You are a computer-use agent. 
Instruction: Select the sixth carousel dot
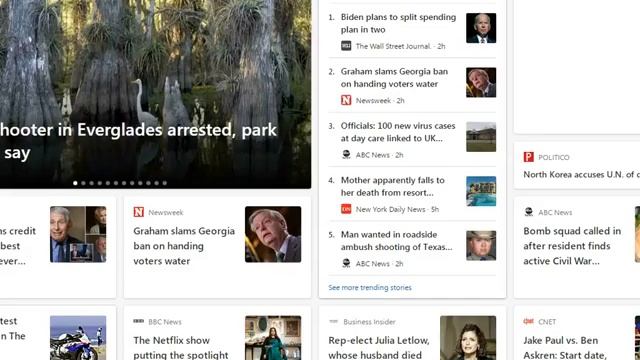click(x=116, y=183)
